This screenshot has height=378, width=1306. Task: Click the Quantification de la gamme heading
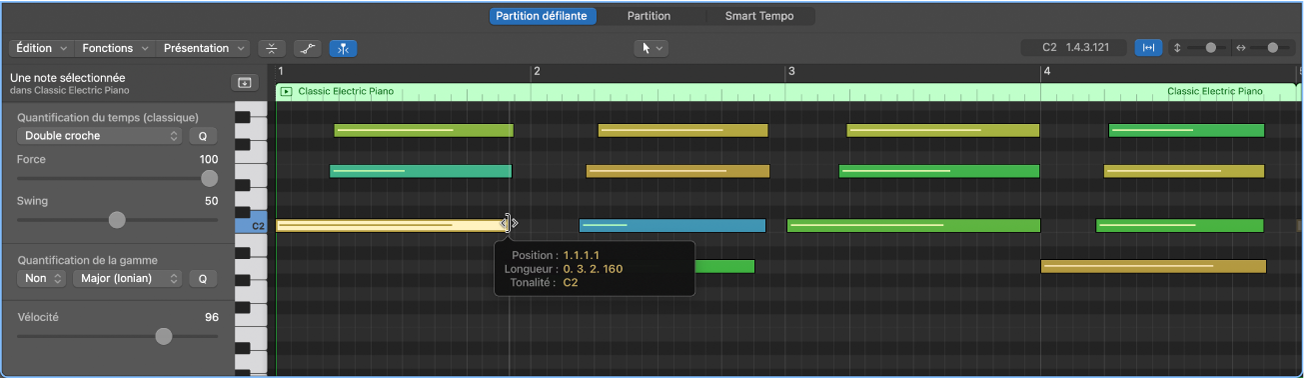coord(88,260)
